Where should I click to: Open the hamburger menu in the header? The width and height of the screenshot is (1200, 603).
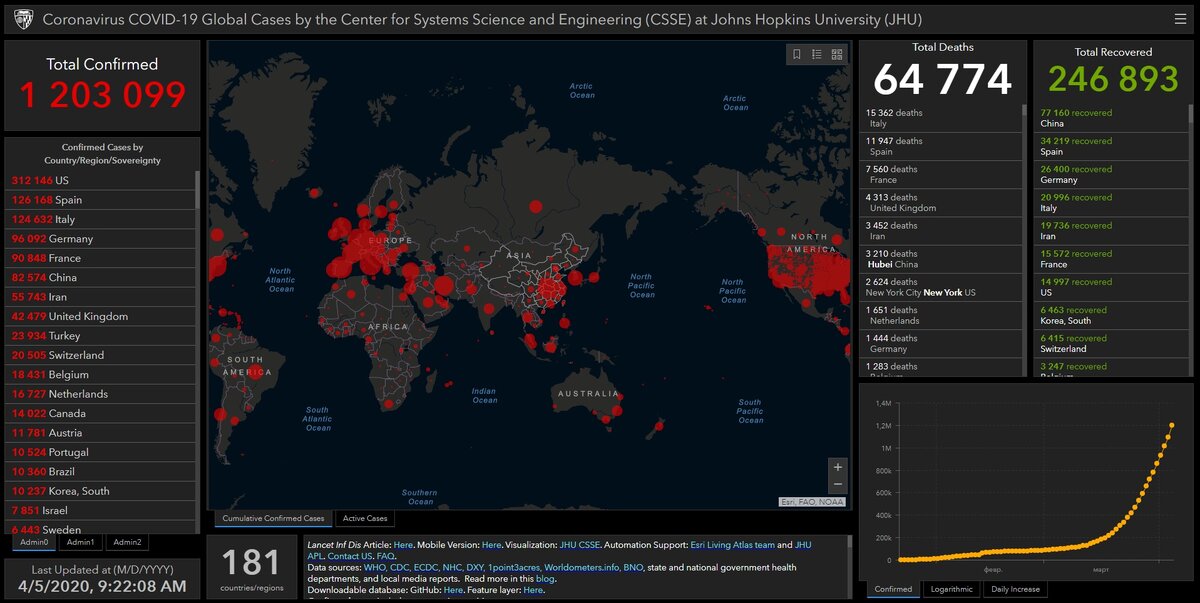[1182, 19]
